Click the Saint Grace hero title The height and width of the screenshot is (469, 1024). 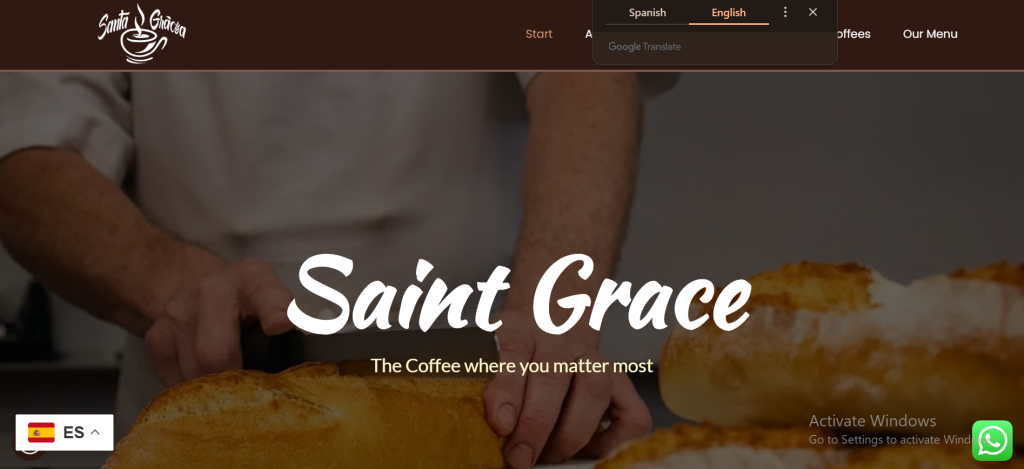coord(519,293)
